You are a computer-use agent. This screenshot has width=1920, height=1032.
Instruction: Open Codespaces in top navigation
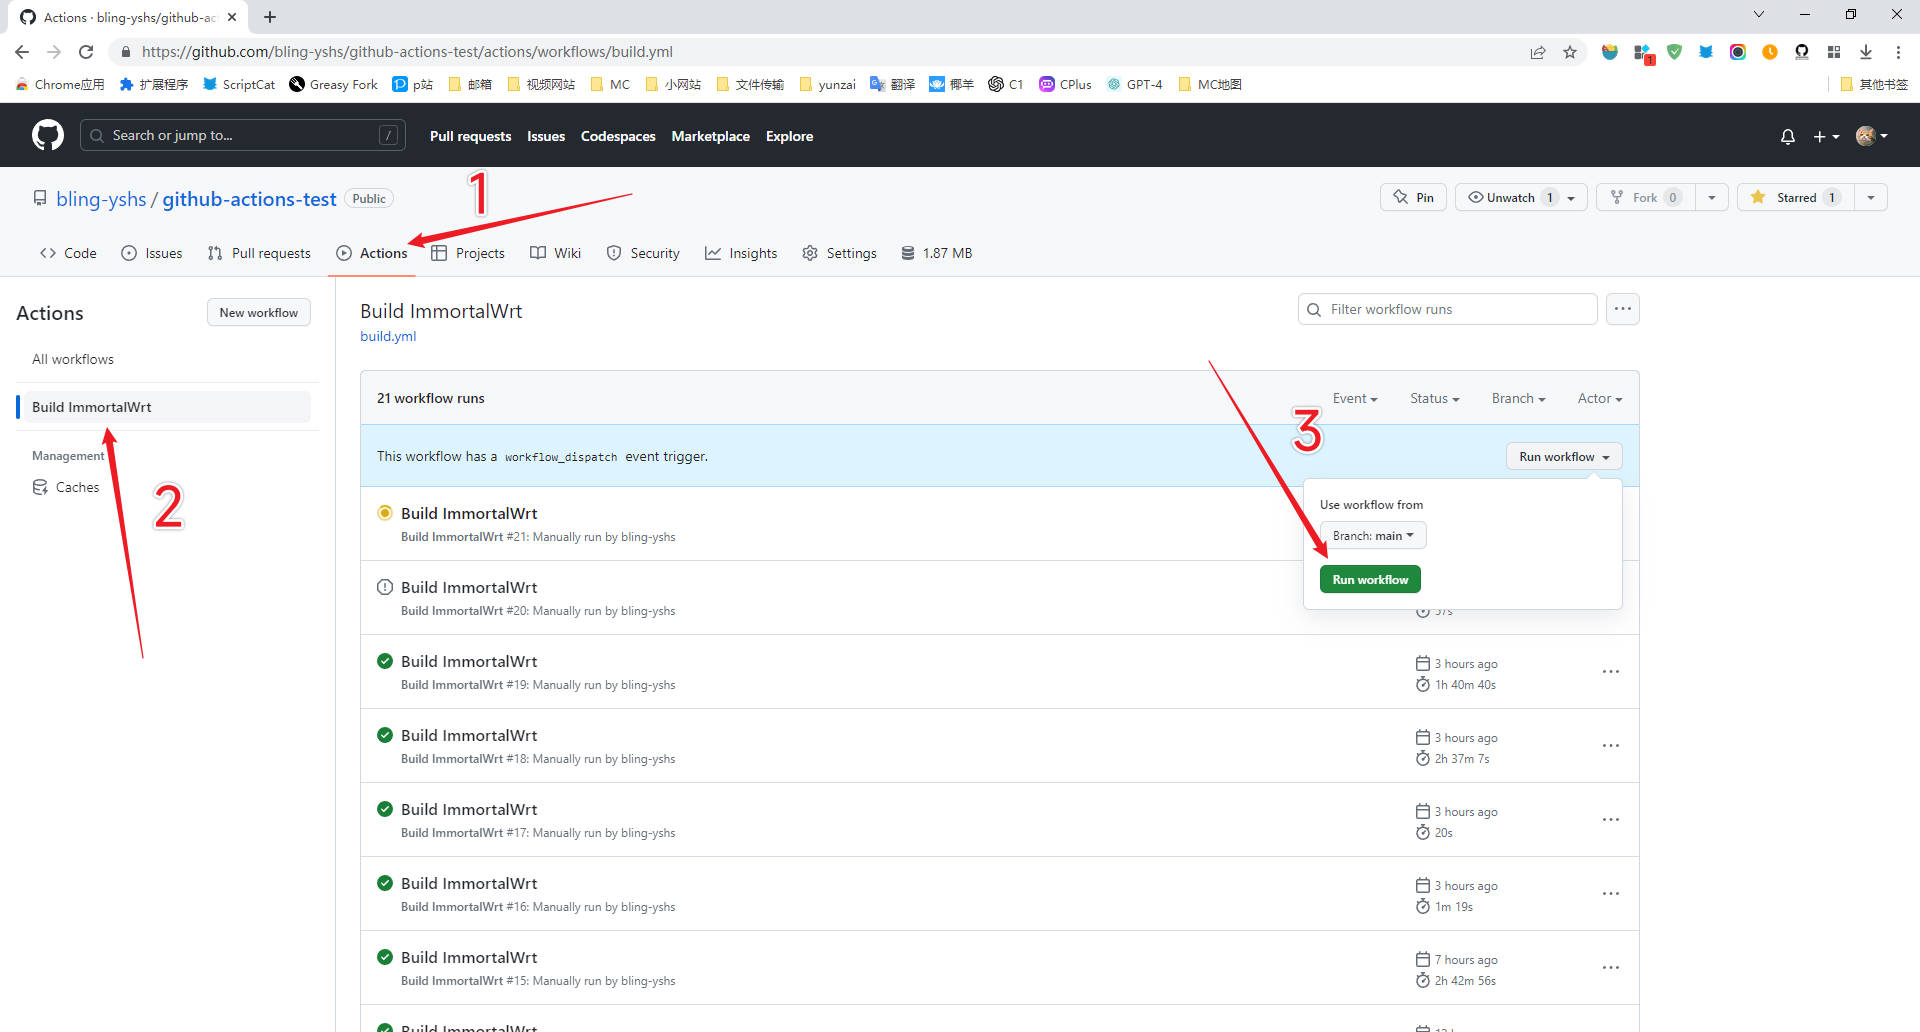[x=618, y=136]
